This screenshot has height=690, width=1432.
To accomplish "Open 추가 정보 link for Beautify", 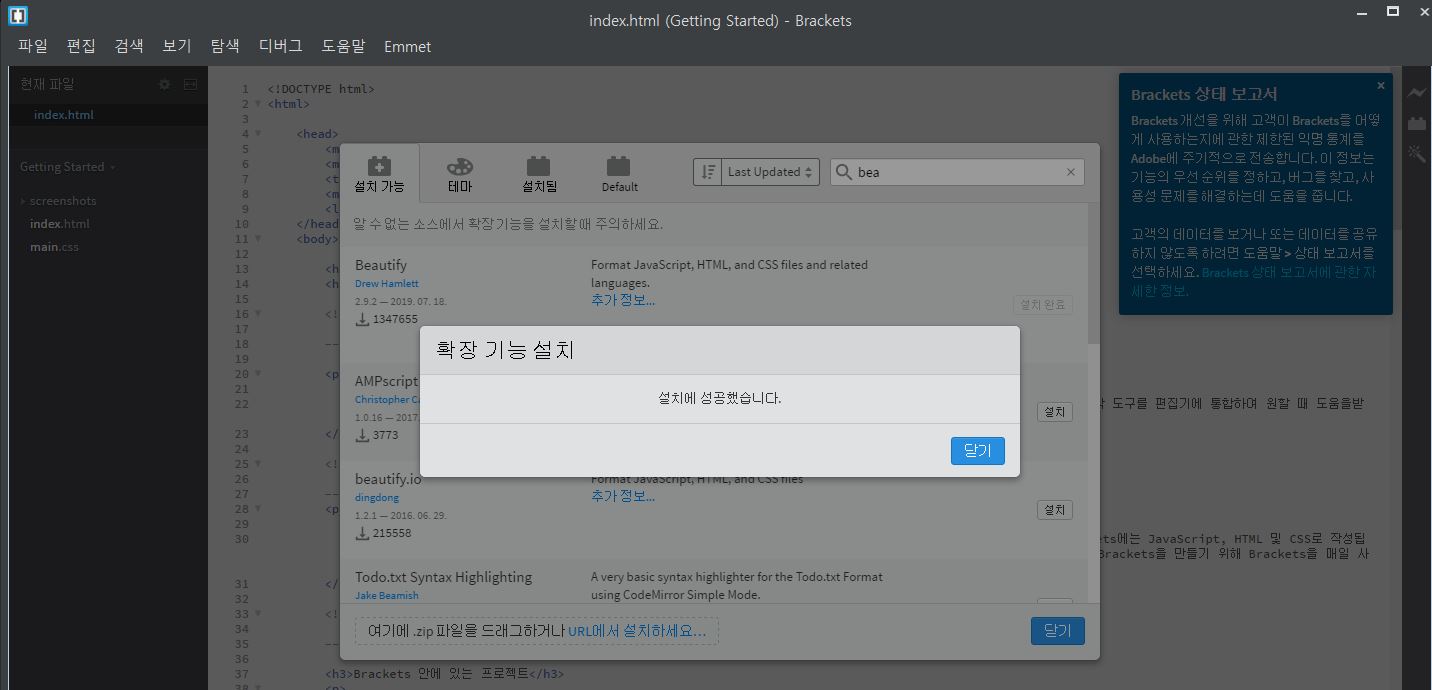I will click(623, 300).
